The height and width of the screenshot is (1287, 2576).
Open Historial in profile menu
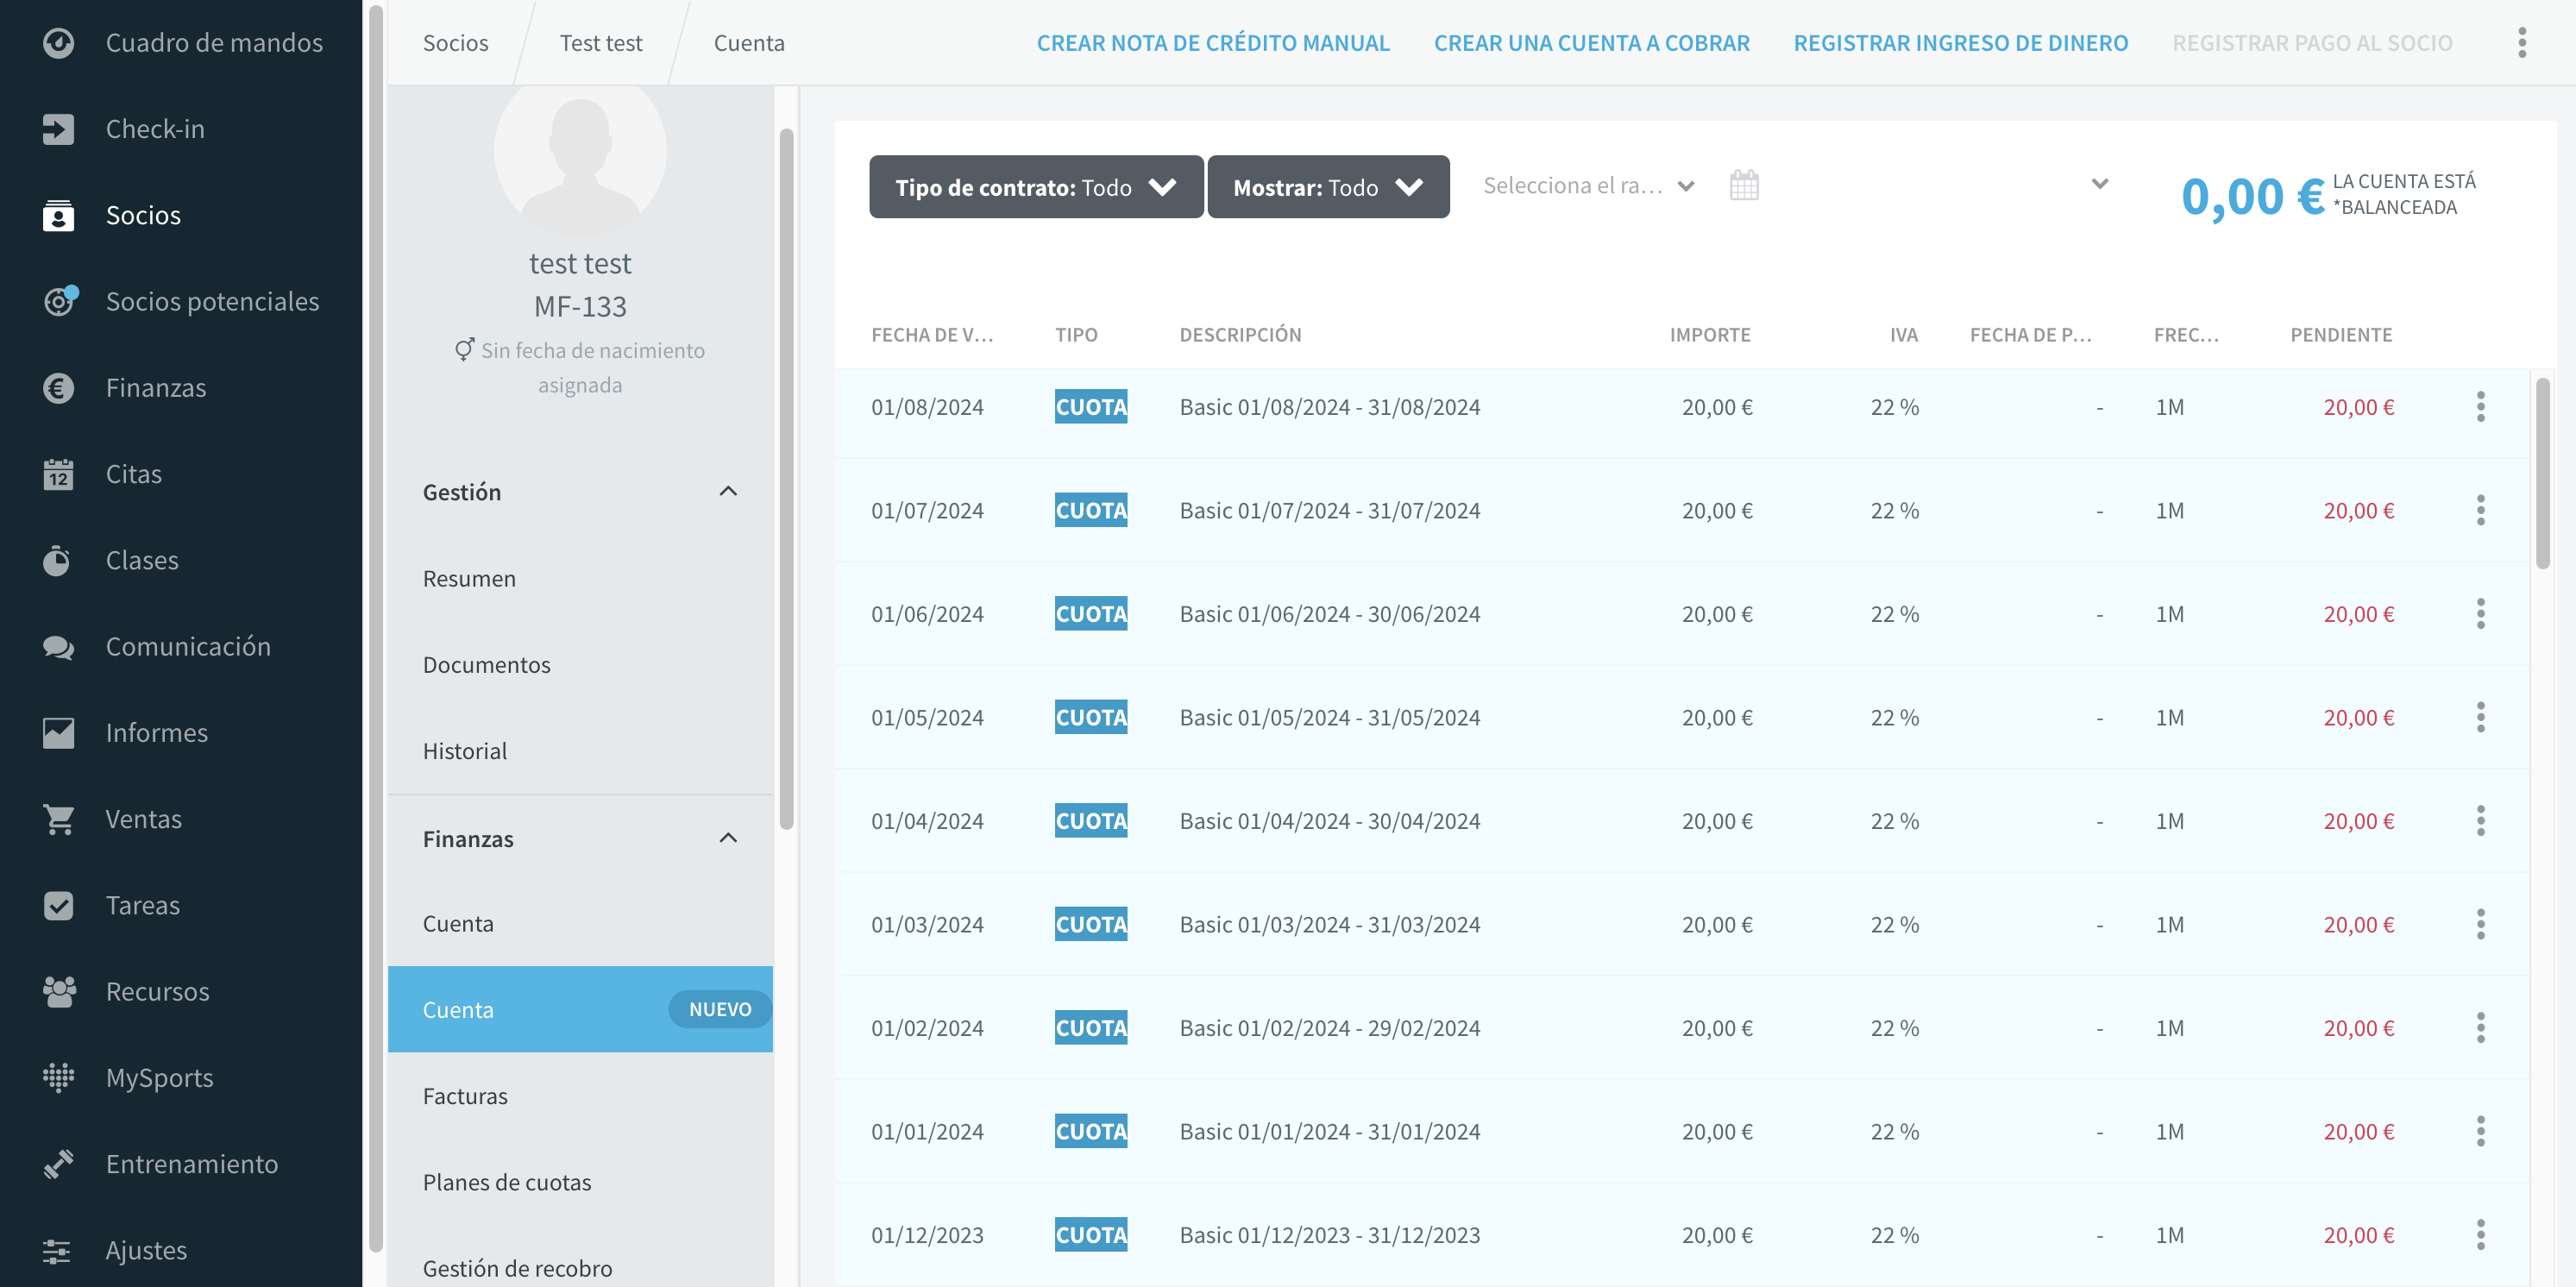(464, 751)
